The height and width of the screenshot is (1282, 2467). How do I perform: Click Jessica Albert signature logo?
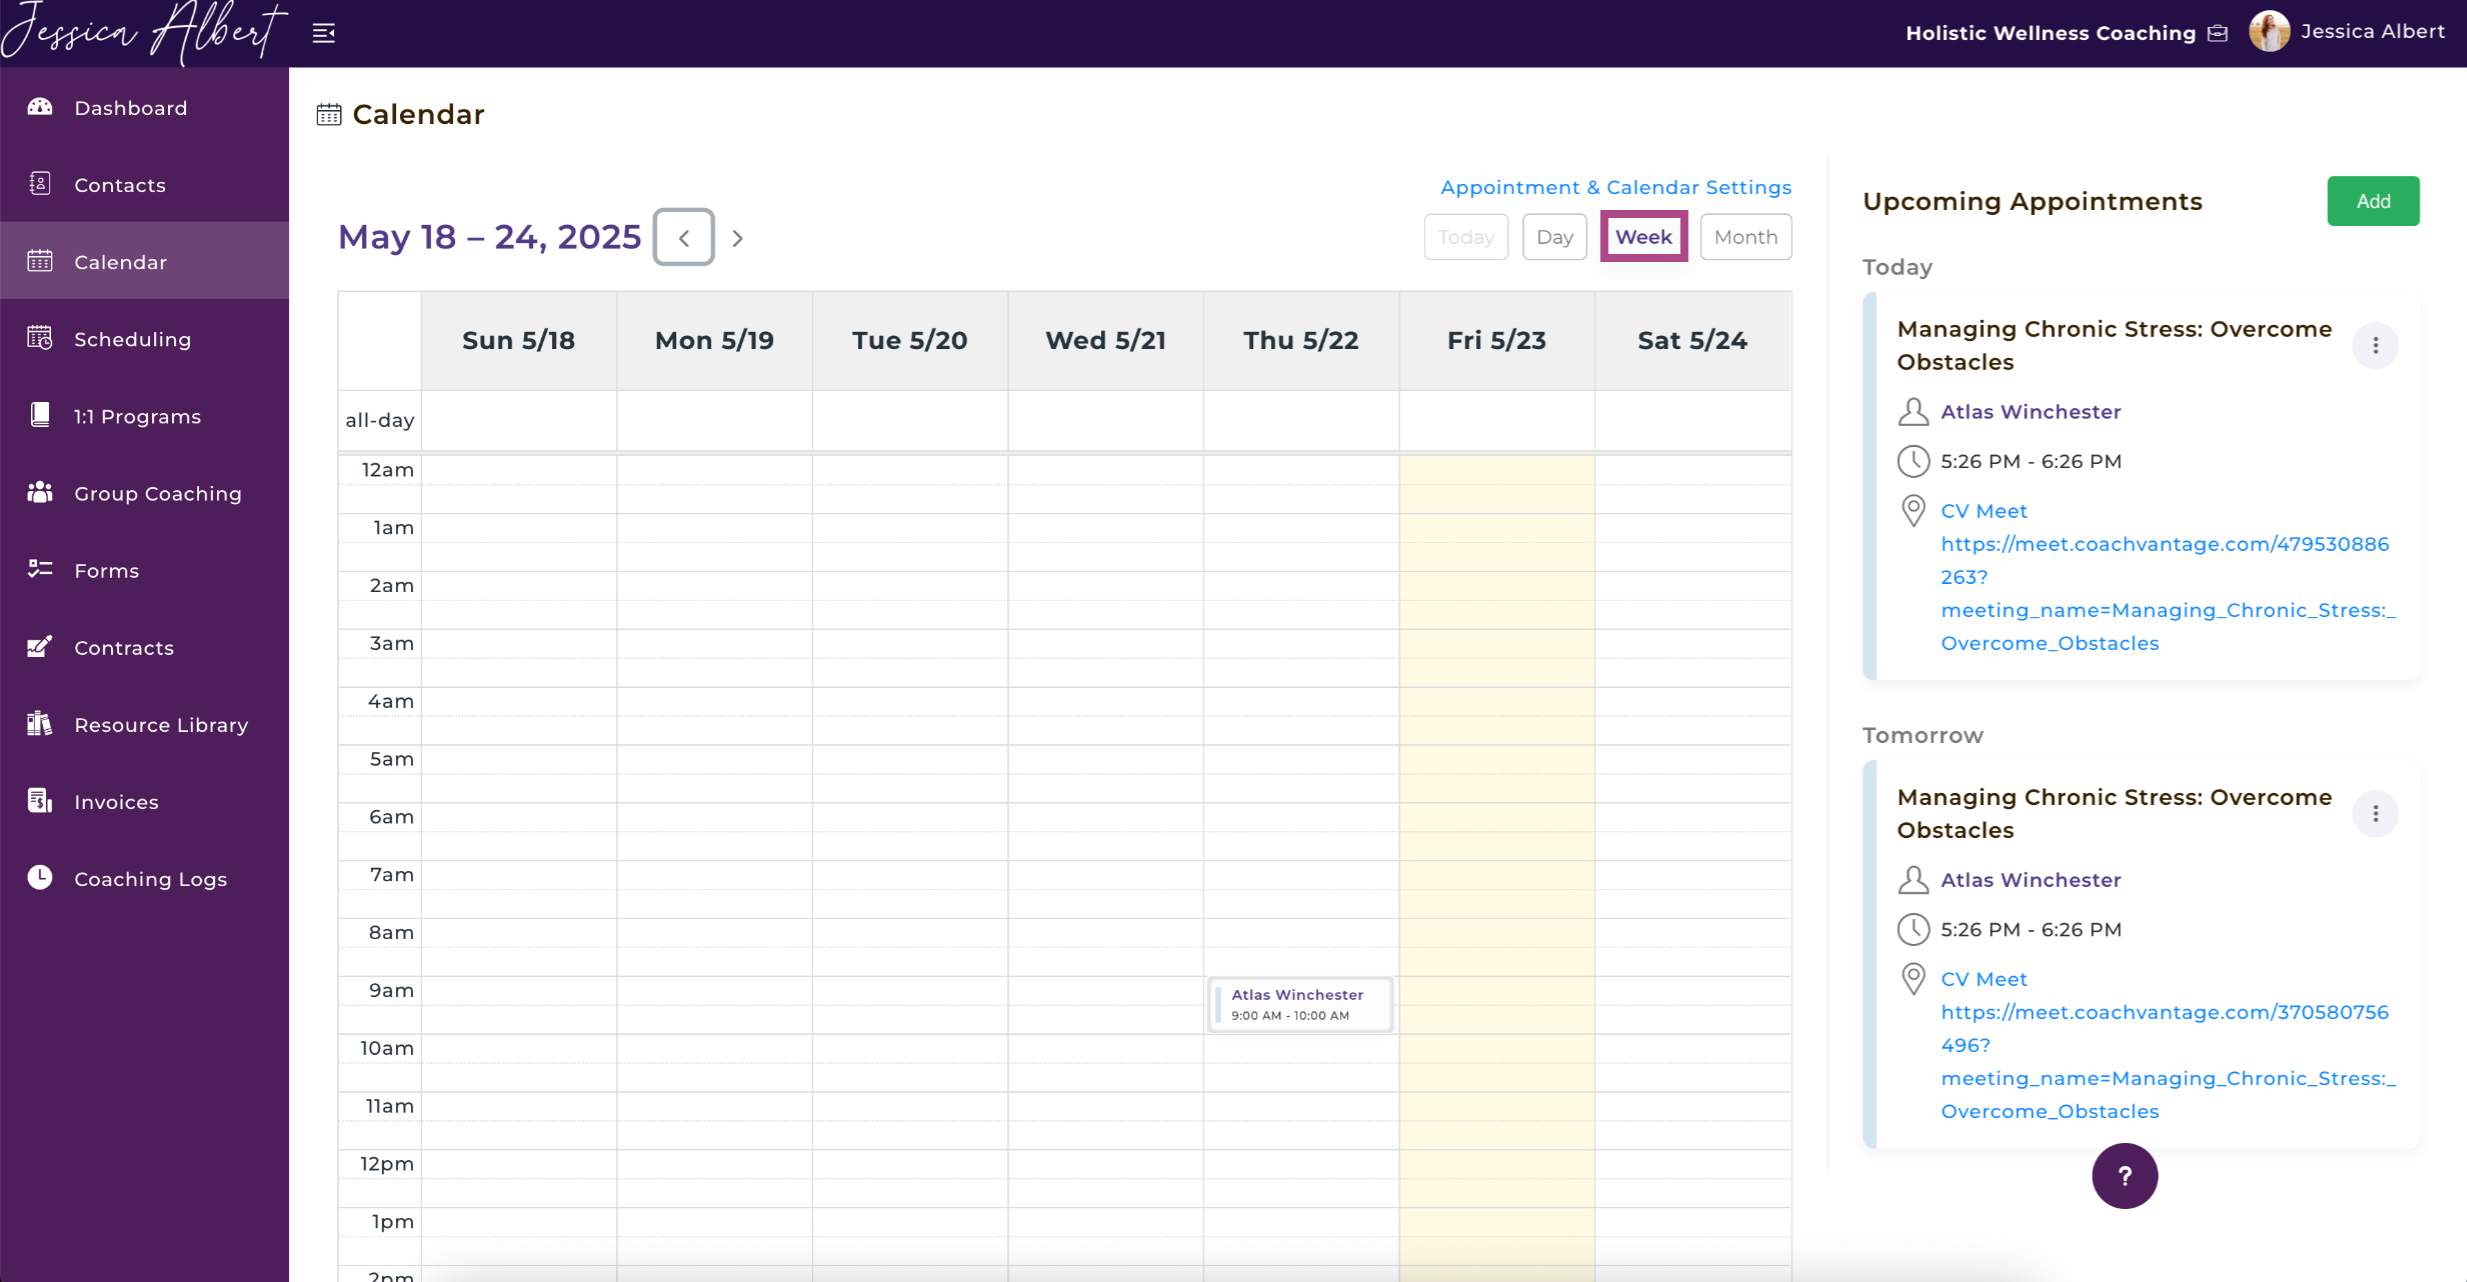click(x=143, y=31)
